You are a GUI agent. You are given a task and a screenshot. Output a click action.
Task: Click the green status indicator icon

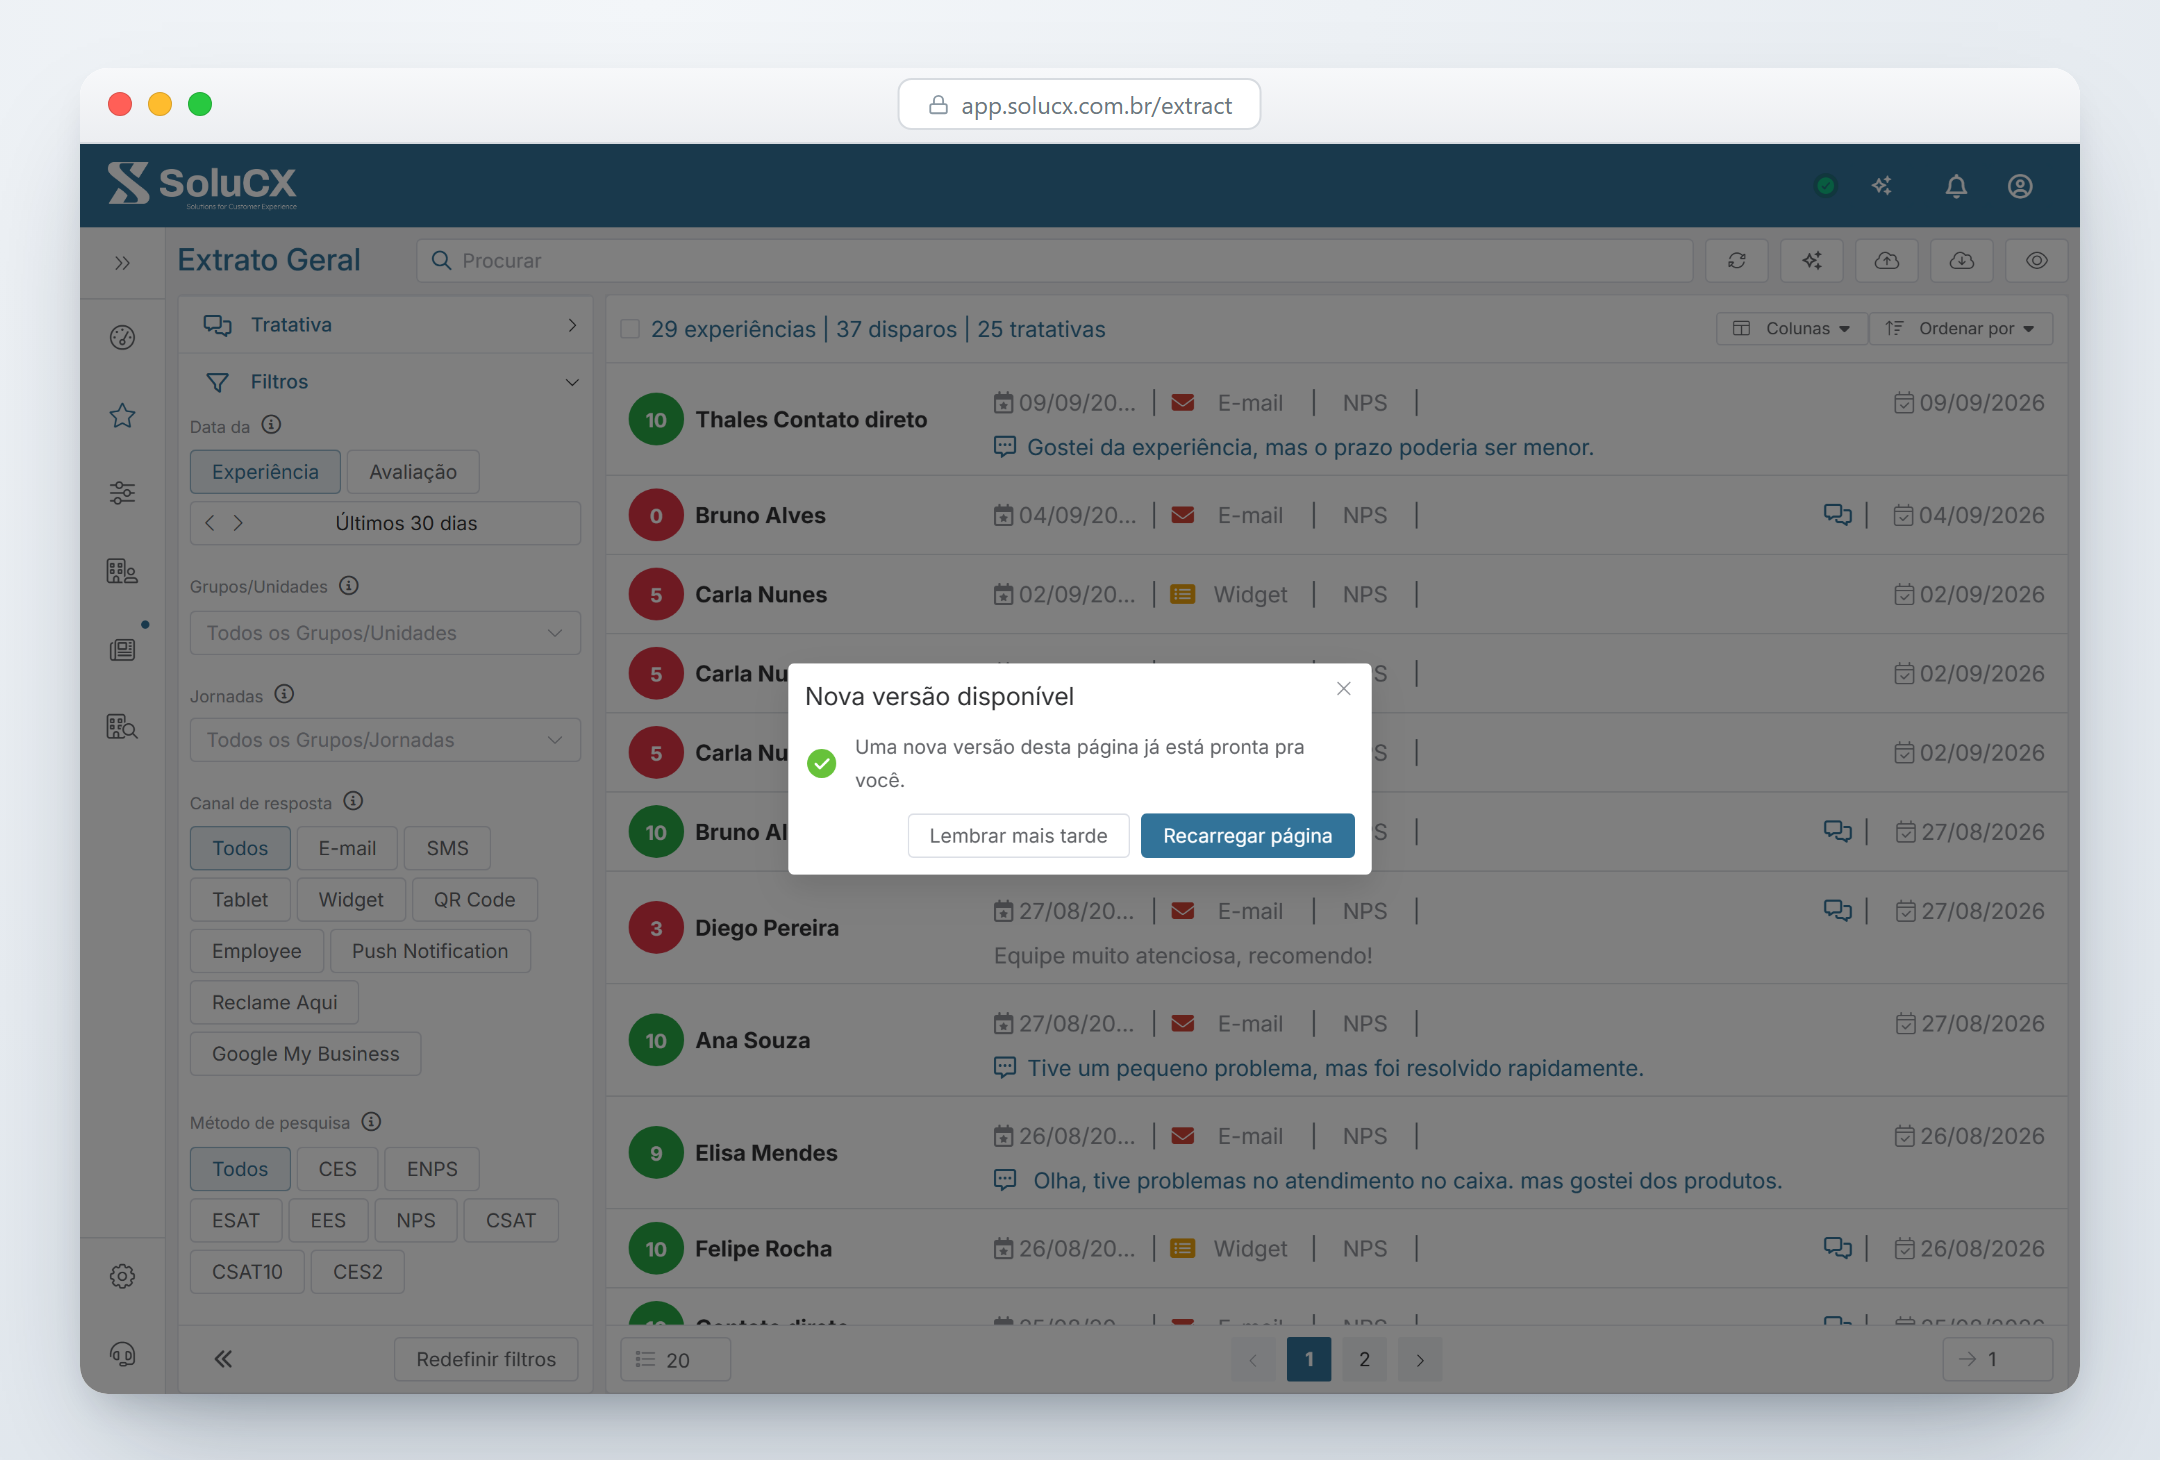pyautogui.click(x=1826, y=186)
